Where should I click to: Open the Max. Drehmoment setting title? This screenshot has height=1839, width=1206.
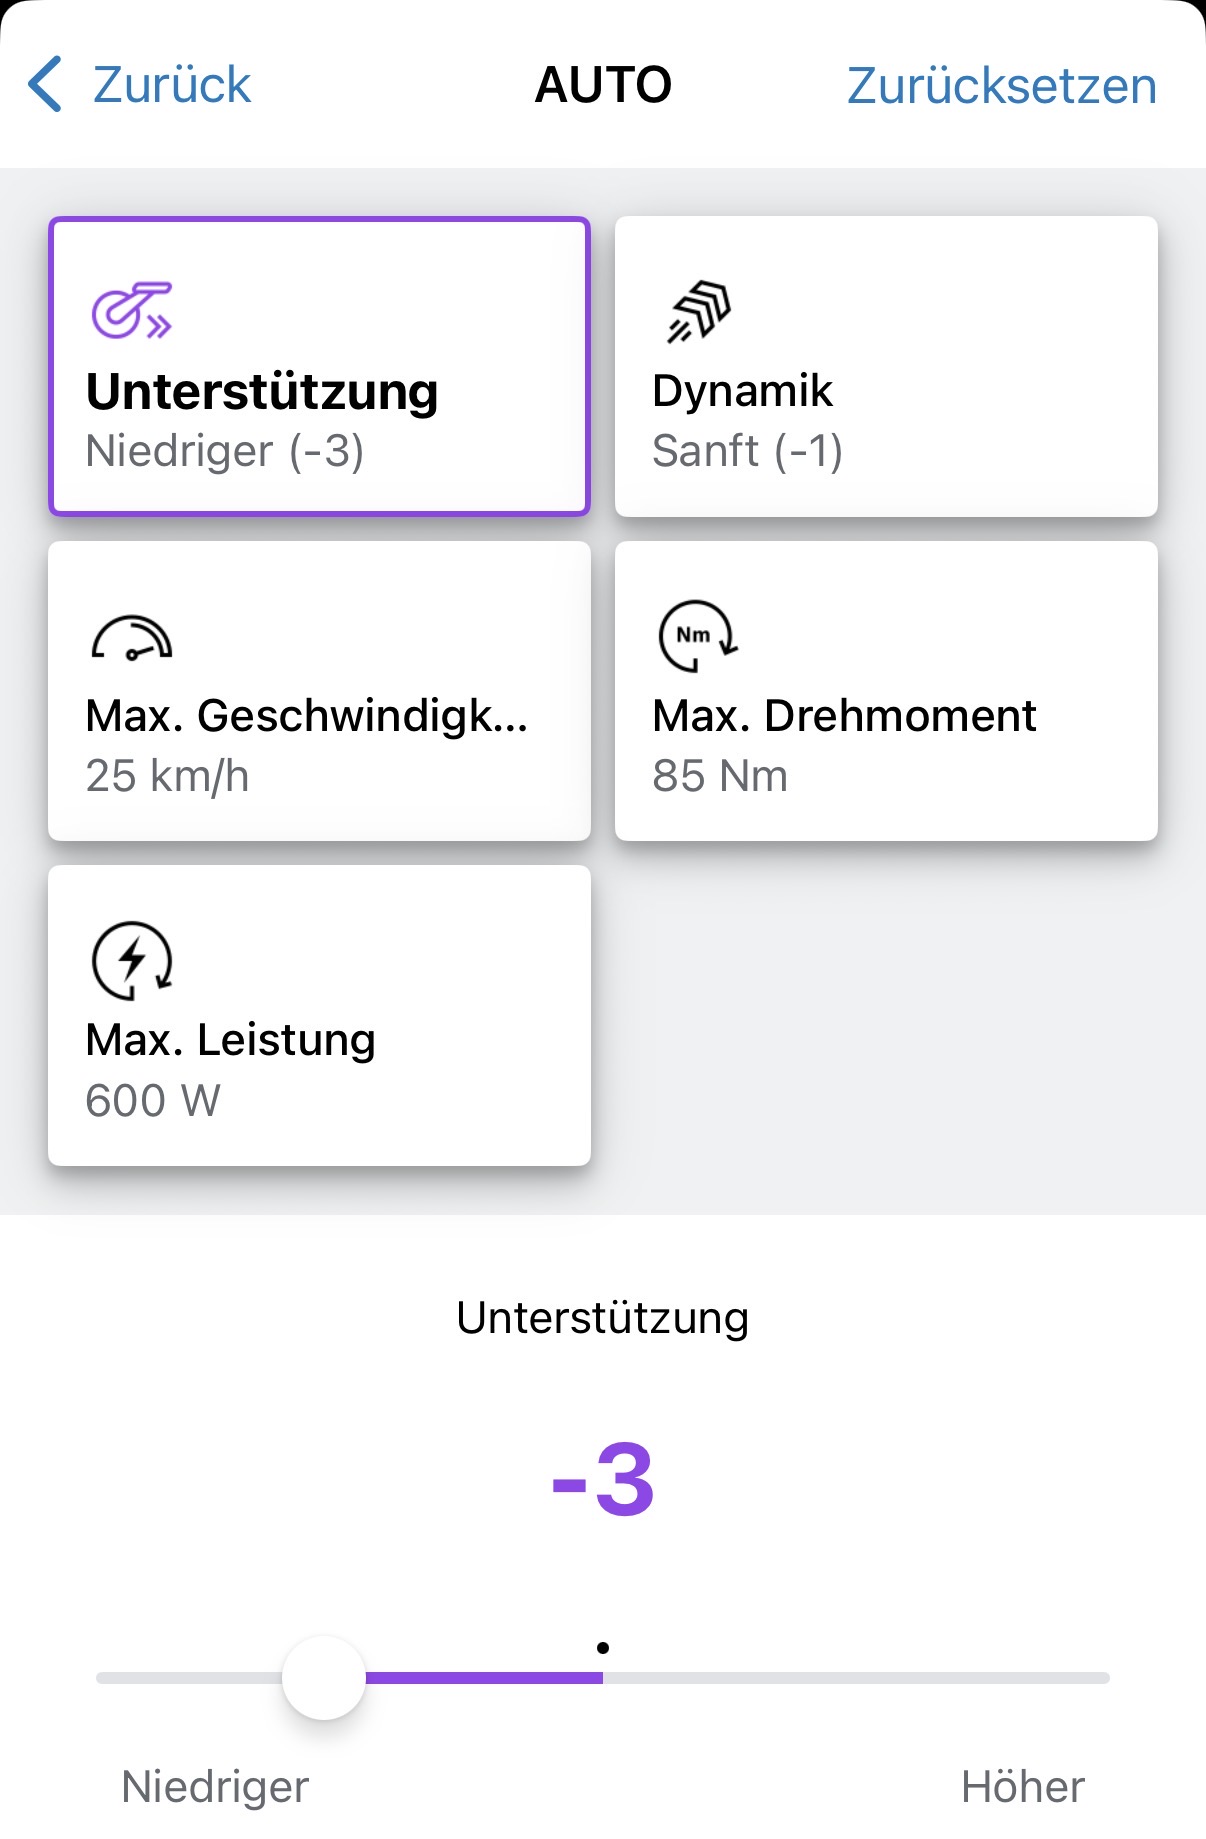tap(844, 716)
